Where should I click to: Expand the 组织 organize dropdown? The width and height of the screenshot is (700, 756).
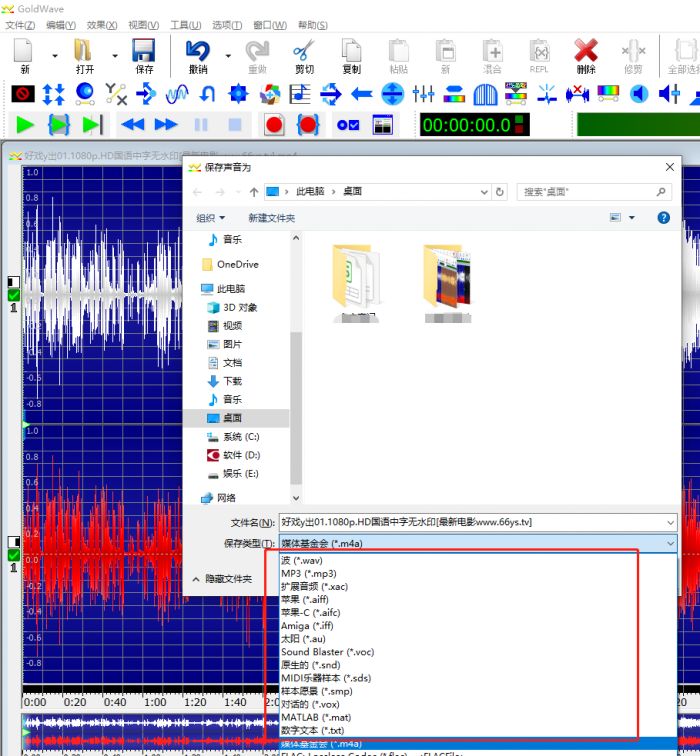[x=210, y=218]
